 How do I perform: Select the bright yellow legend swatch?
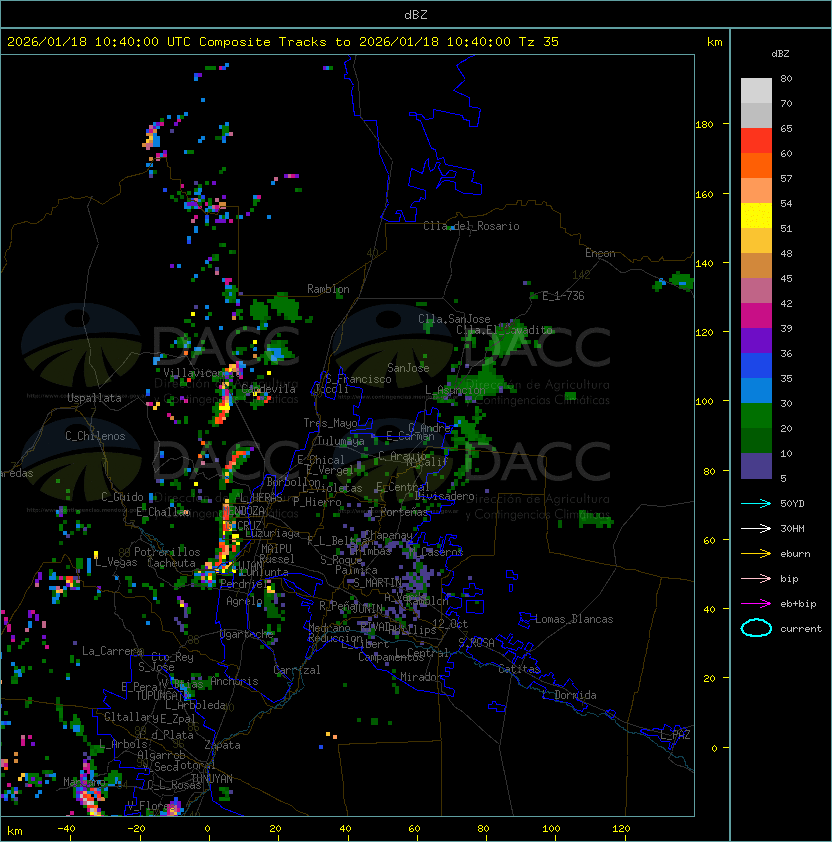pos(756,216)
